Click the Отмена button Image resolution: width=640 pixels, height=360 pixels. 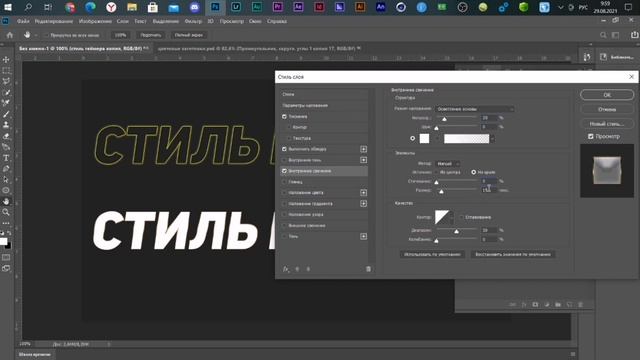pos(607,109)
